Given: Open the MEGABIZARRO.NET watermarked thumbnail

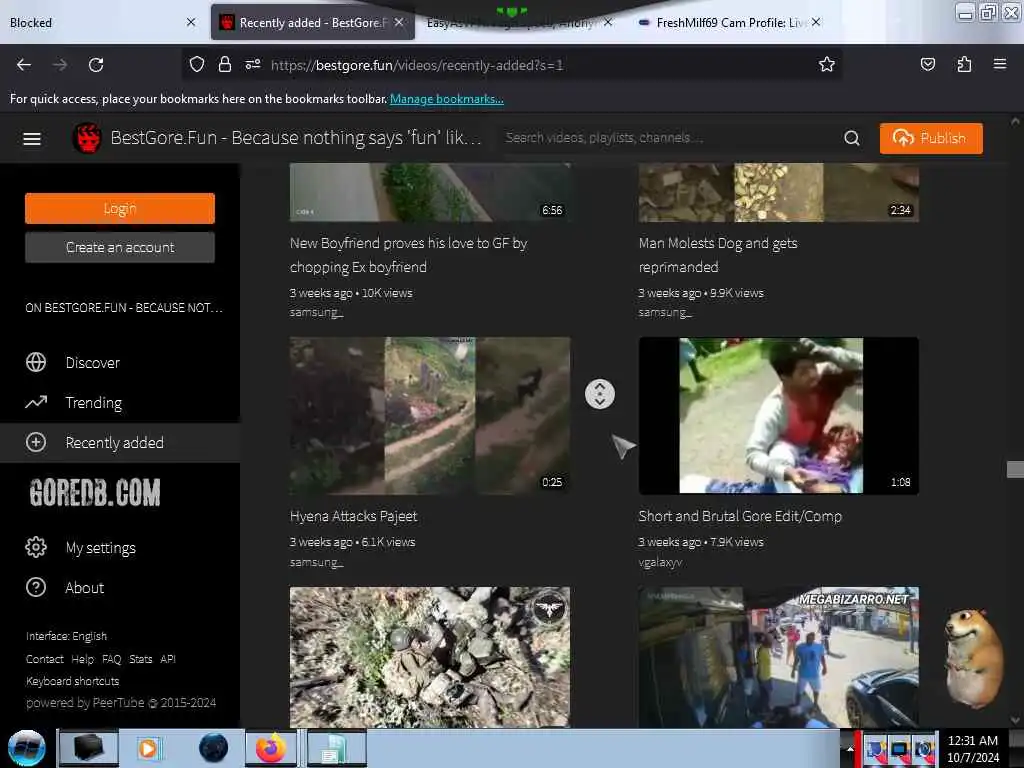Looking at the screenshot, I should (x=778, y=657).
